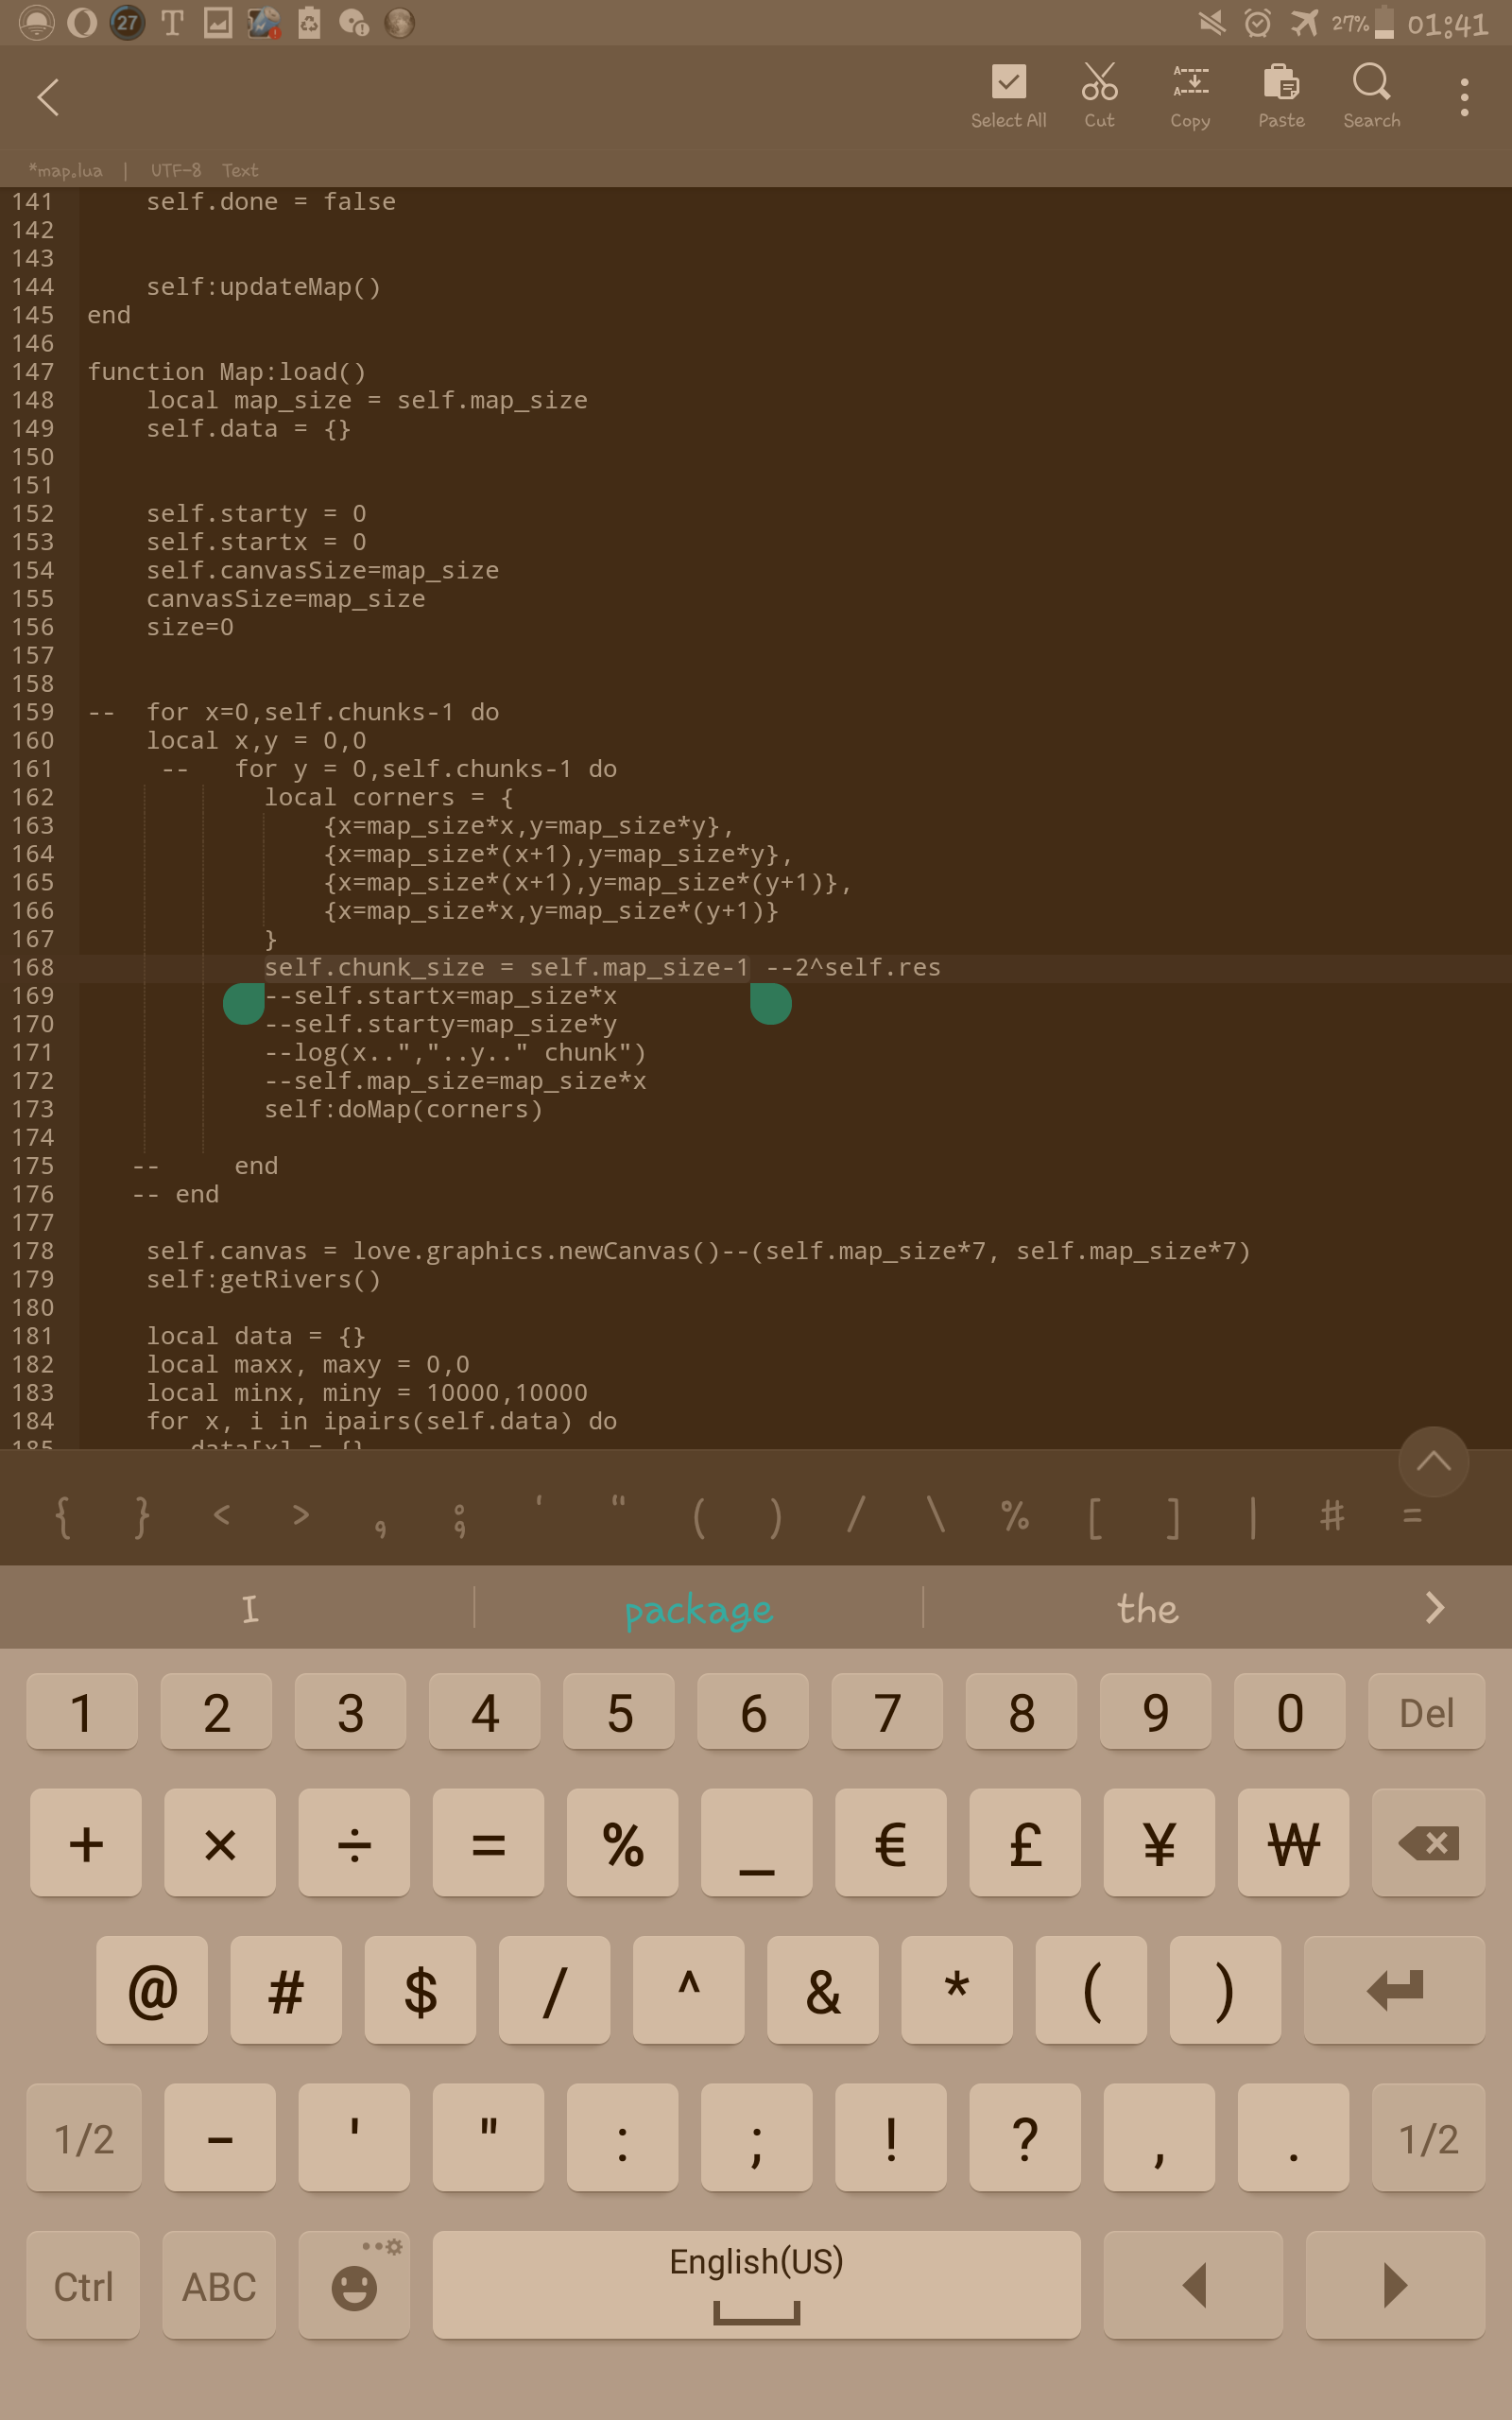
Task: Tap the Del key on the keyboard
Action: [x=1426, y=1712]
